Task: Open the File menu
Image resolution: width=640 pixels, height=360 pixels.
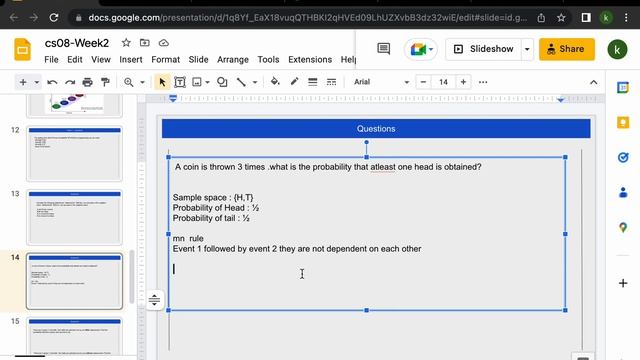Action: (x=51, y=60)
